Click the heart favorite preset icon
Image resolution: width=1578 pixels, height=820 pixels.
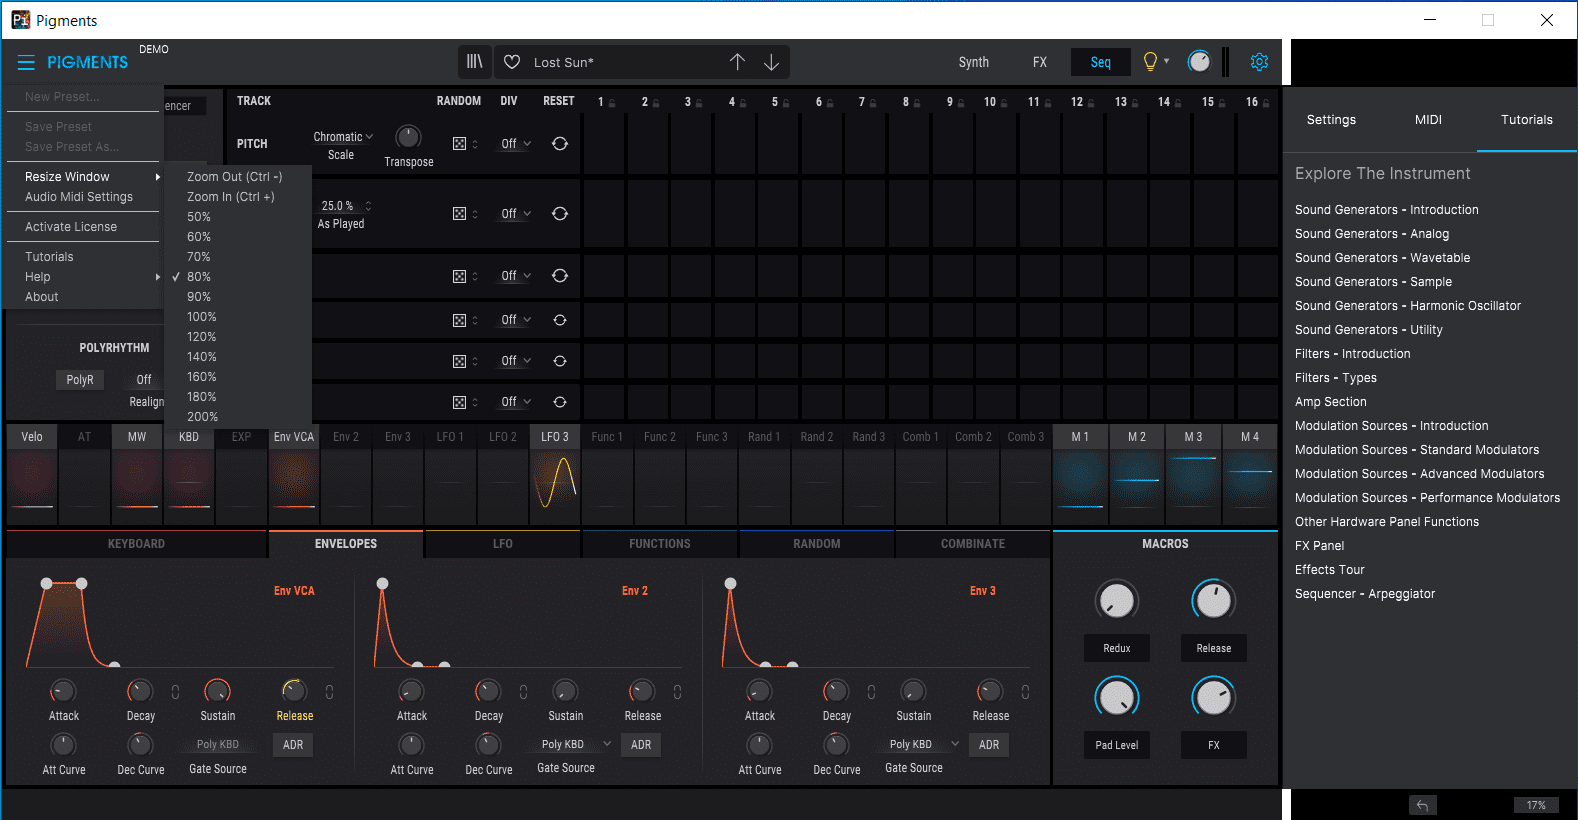[512, 62]
